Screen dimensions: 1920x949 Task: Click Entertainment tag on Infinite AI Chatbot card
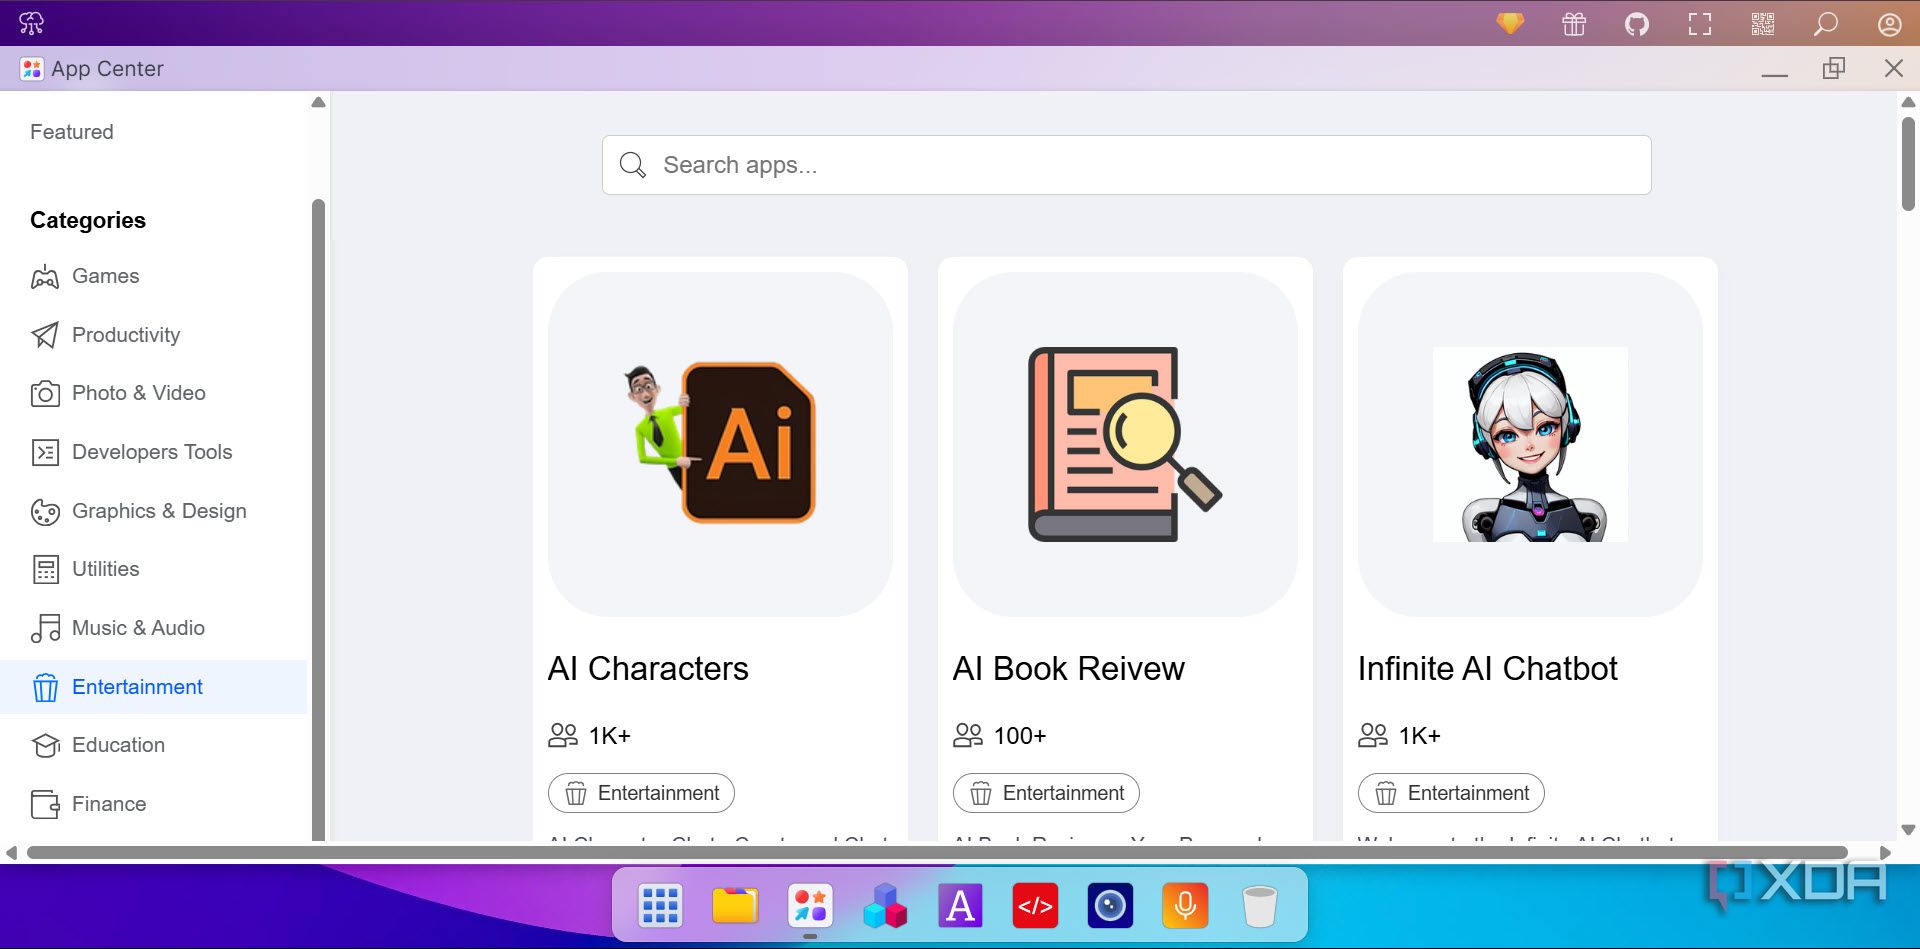(1451, 793)
